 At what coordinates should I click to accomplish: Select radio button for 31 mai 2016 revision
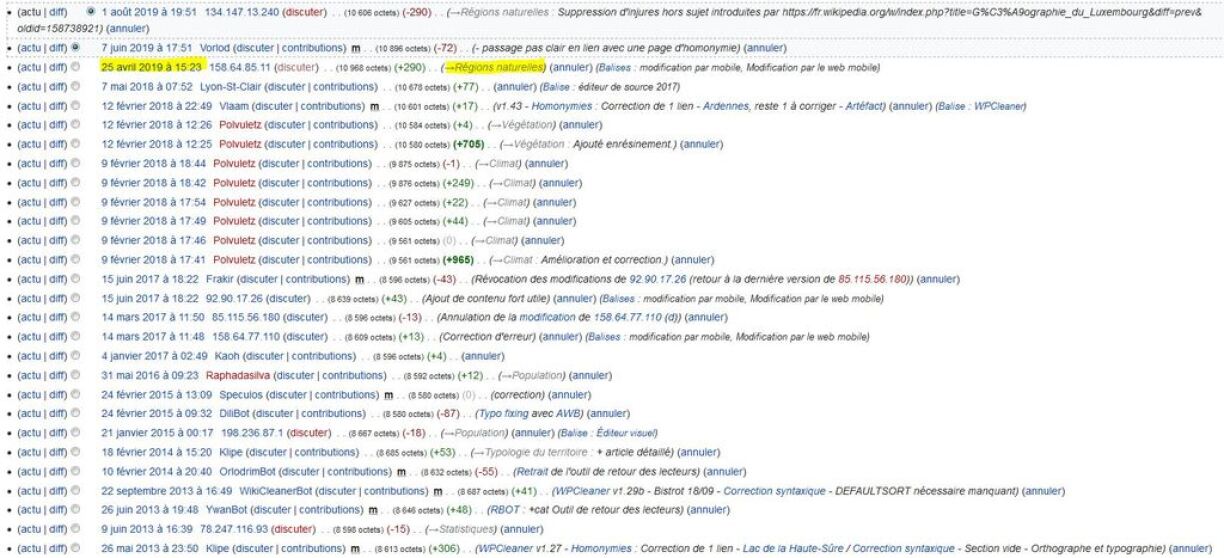75,374
